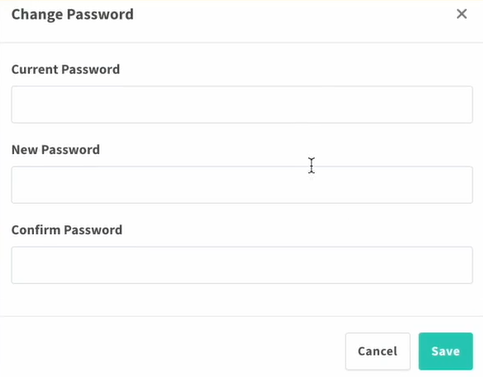Activate the last password entry box
The height and width of the screenshot is (377, 483).
[x=242, y=265]
